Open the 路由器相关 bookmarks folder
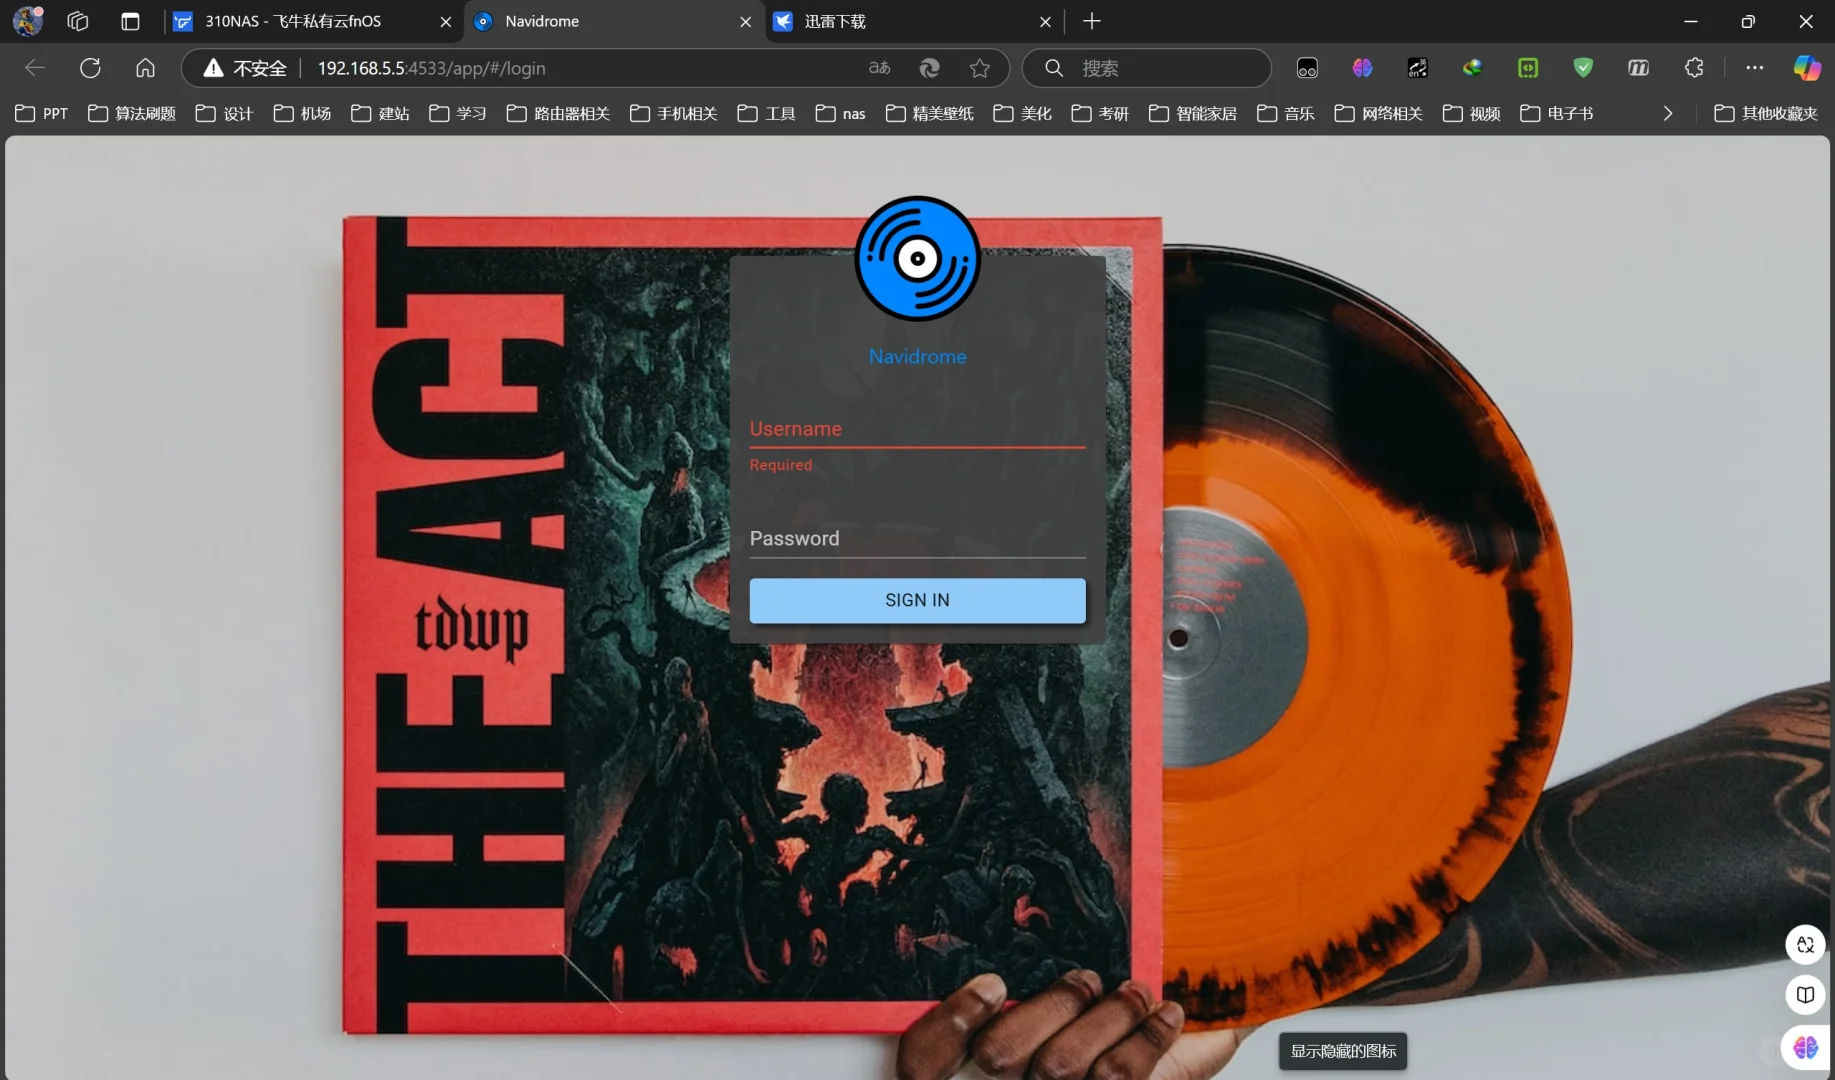 click(558, 113)
